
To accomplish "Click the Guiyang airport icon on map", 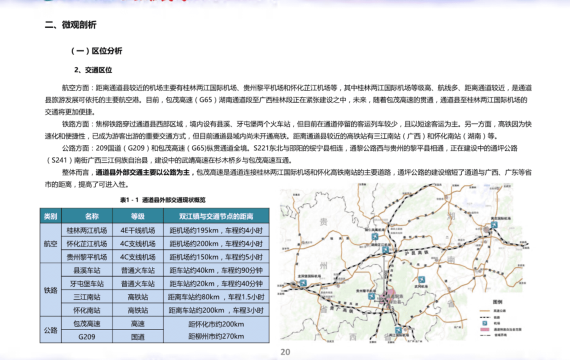I will 303,283.
